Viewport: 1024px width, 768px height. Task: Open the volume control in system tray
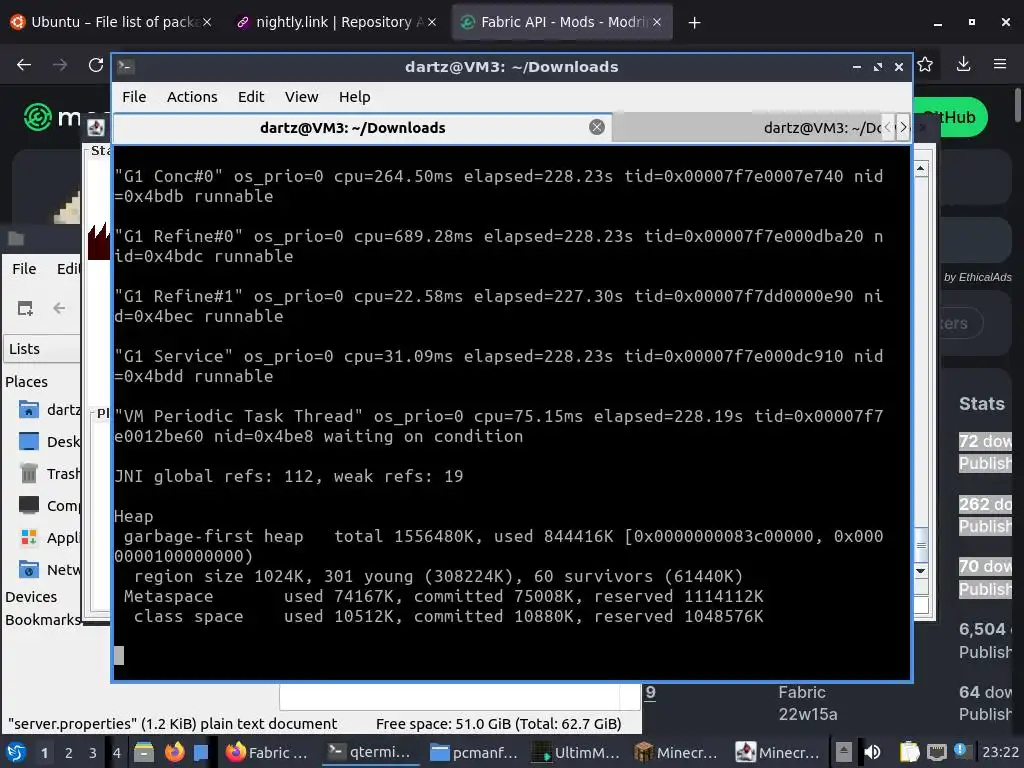click(x=872, y=752)
